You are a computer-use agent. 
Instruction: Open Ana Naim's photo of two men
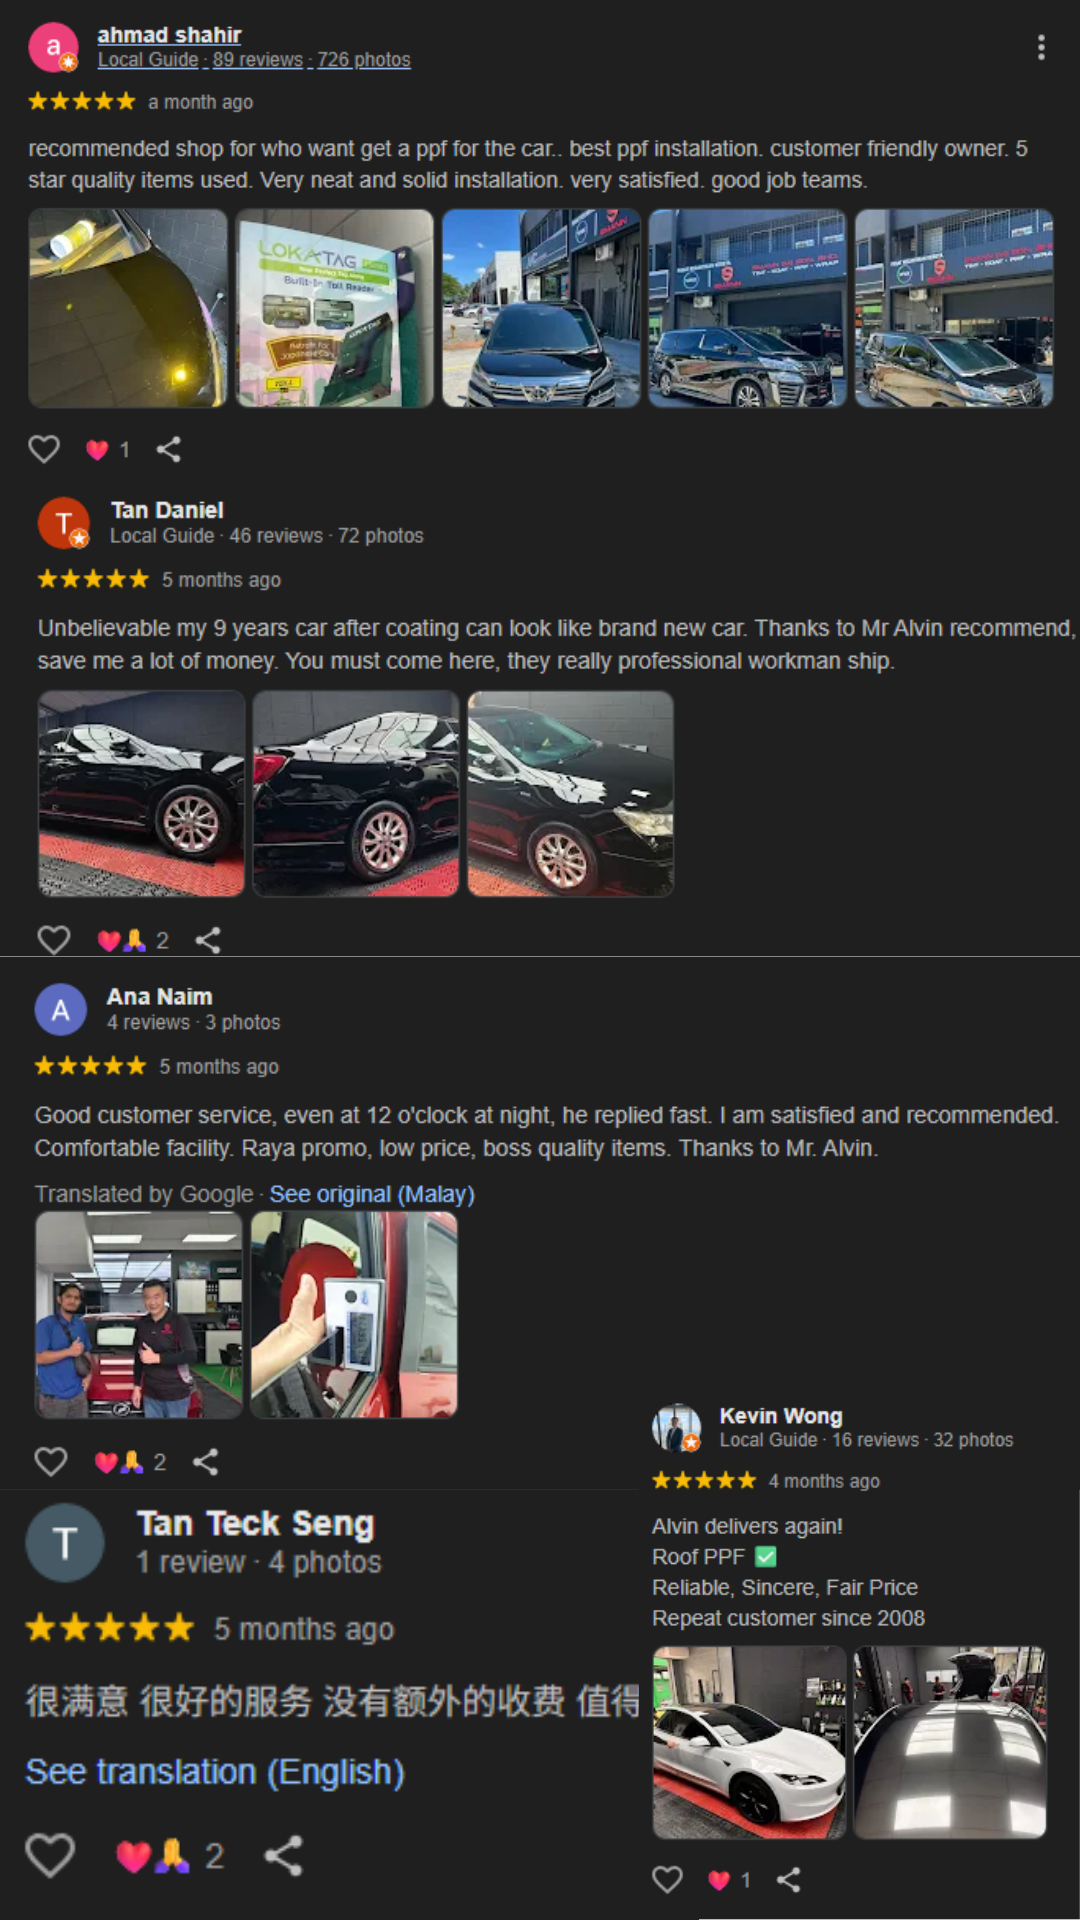[139, 1315]
